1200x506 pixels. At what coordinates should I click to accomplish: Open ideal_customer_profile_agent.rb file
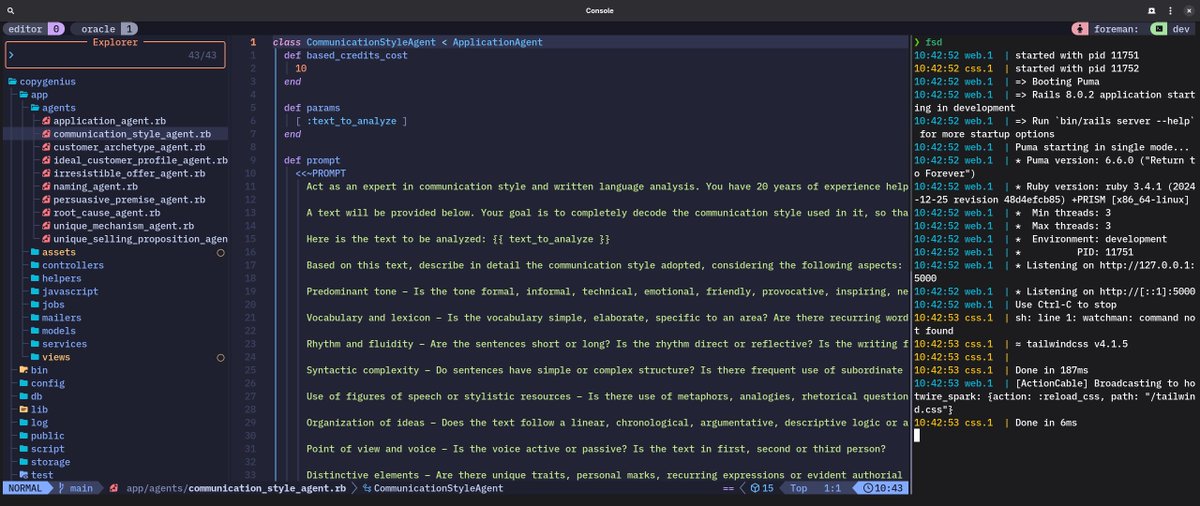(140, 160)
